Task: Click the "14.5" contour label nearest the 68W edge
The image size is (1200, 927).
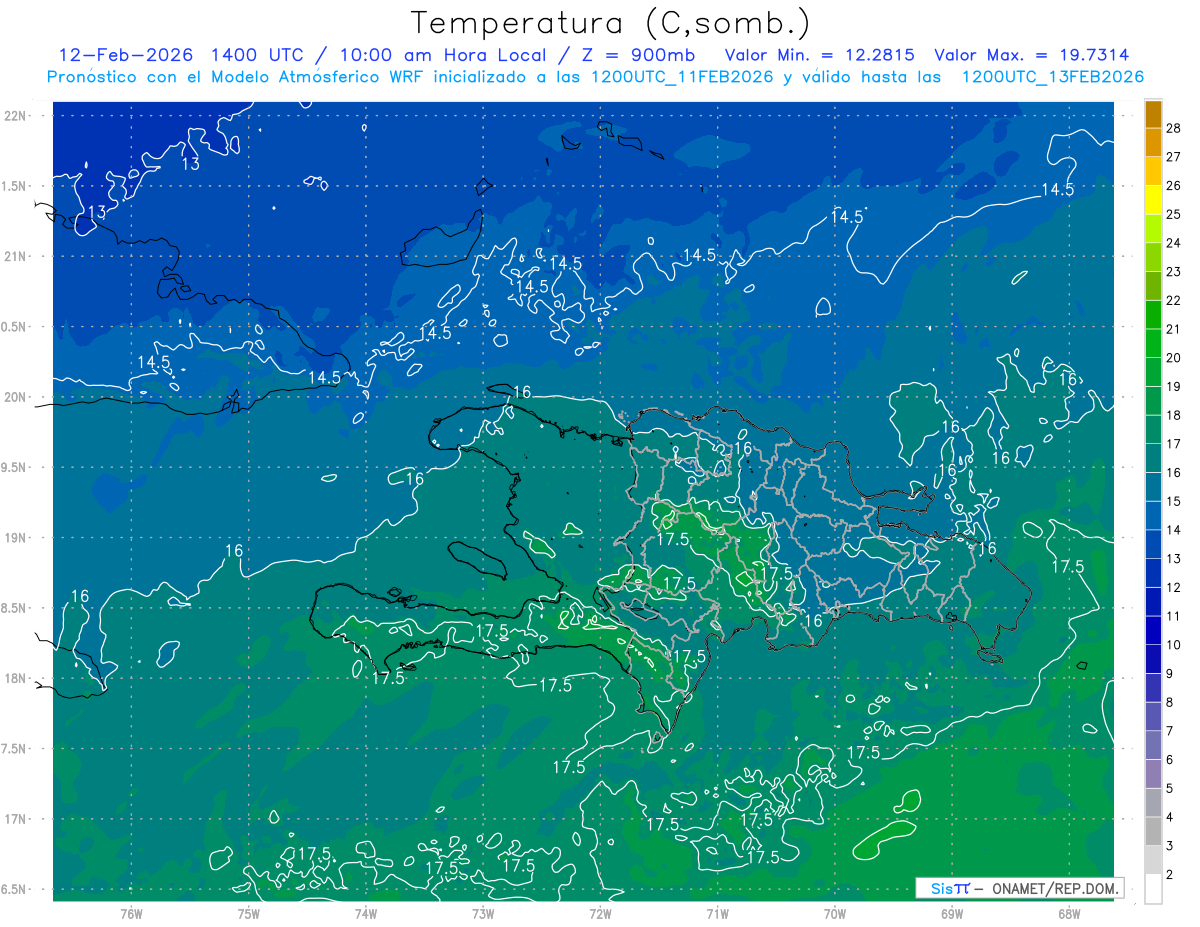Action: 1058,189
